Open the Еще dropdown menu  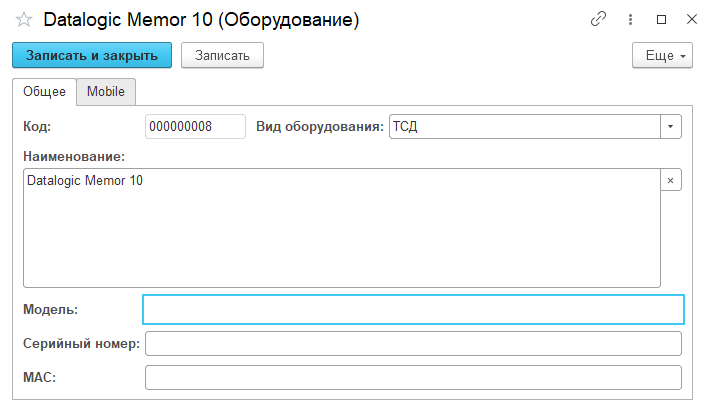(x=663, y=56)
